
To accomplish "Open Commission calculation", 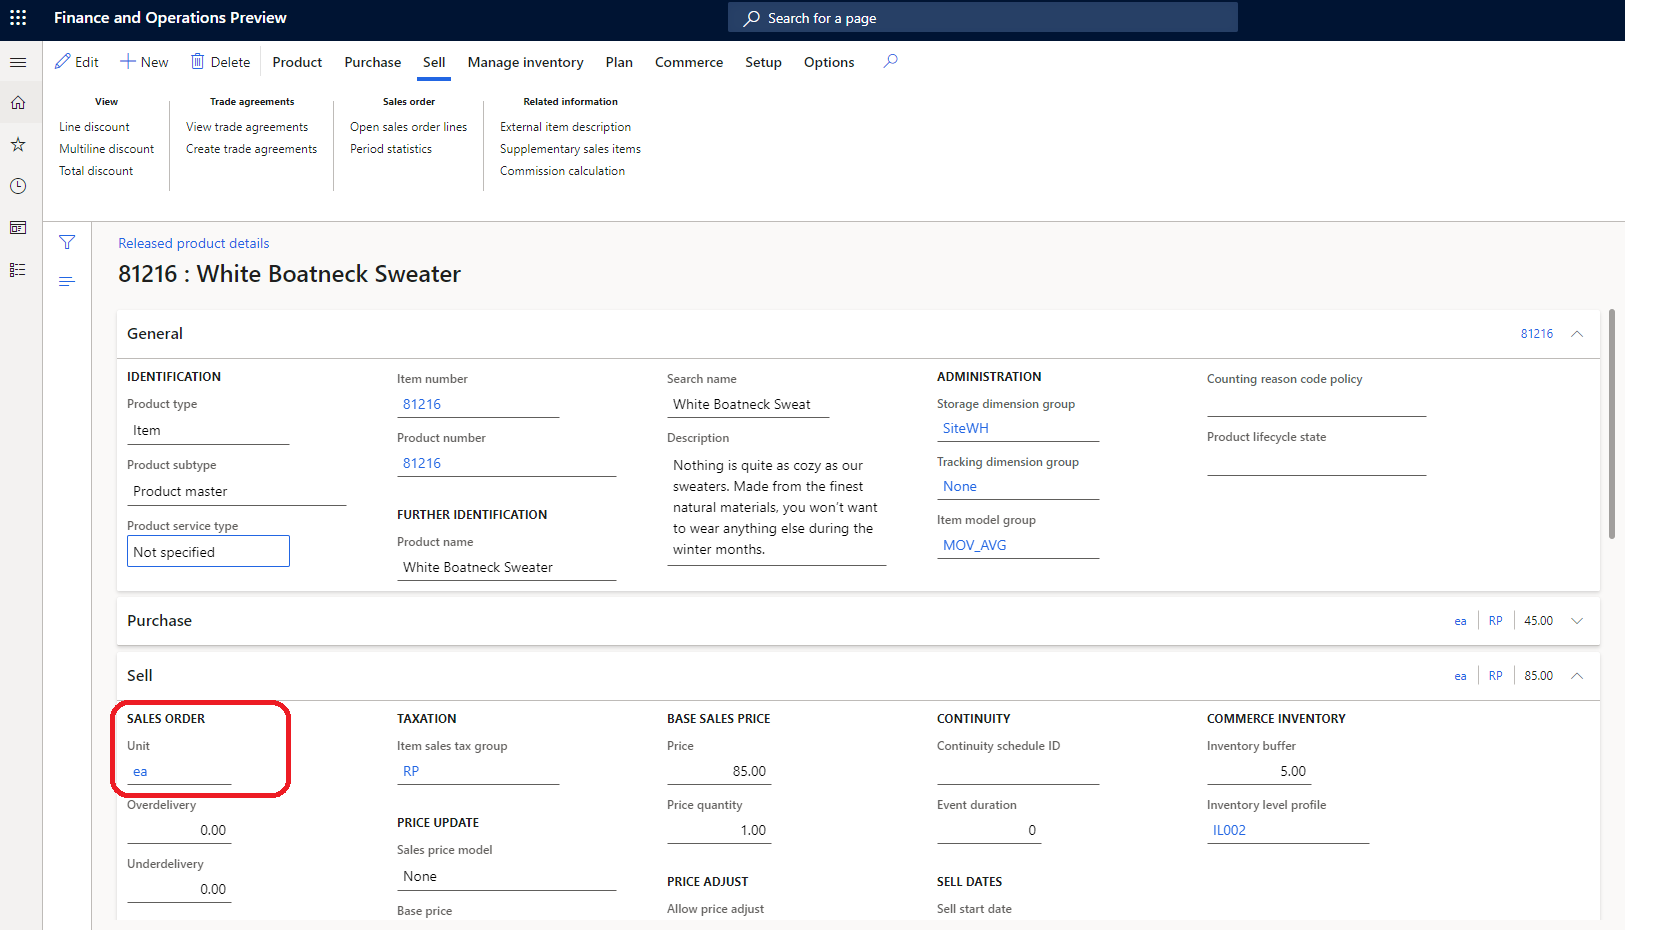I will click(562, 171).
